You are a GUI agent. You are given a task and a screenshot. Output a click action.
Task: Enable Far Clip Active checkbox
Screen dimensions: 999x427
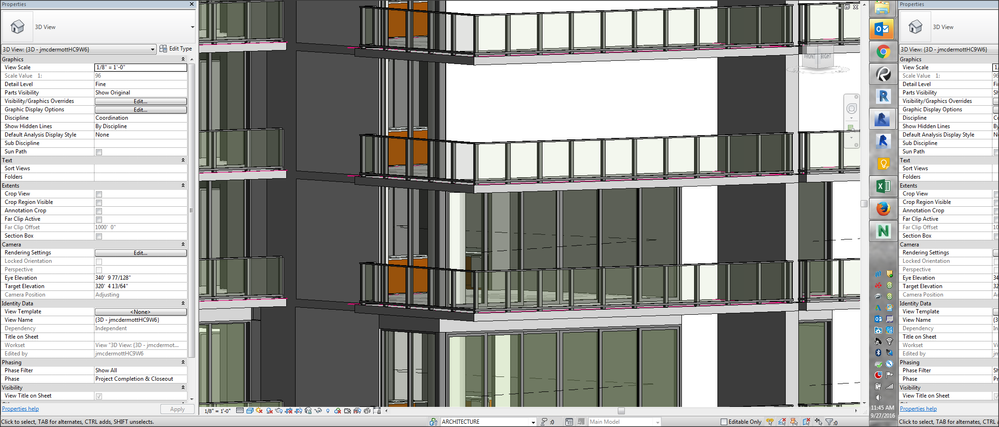coord(99,219)
